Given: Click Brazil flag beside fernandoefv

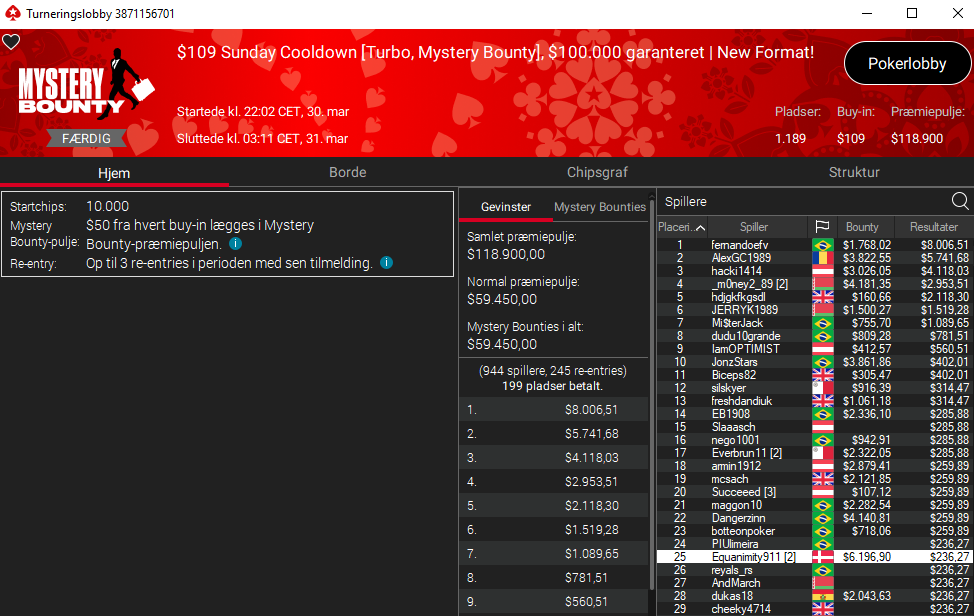Looking at the screenshot, I should click(822, 245).
